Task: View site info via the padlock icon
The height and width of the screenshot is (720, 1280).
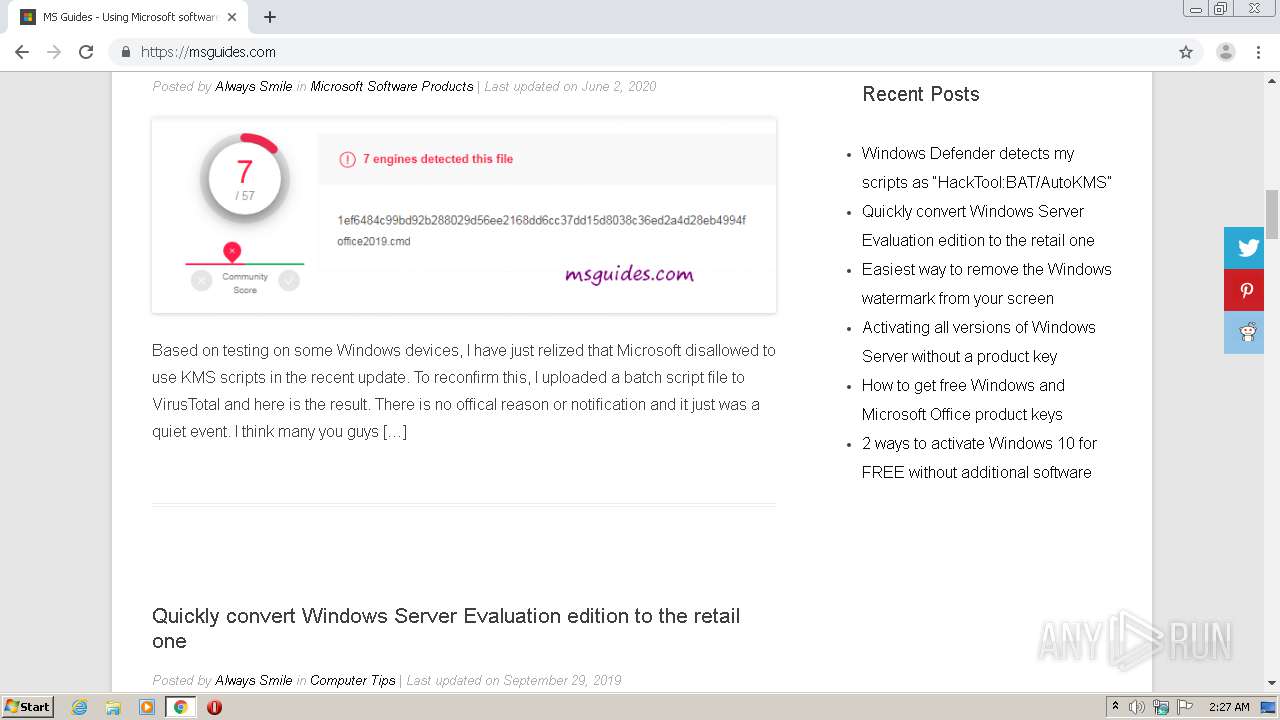Action: (125, 52)
